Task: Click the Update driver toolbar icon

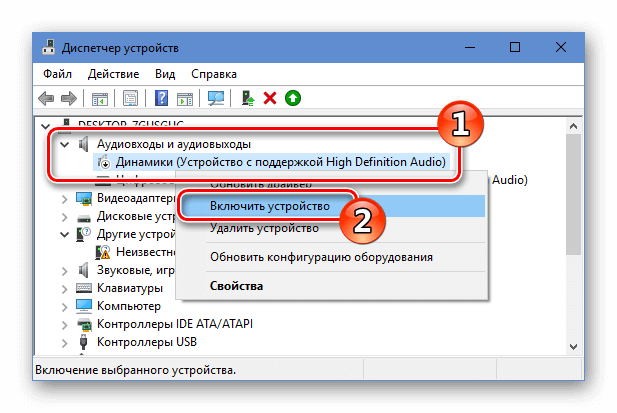Action: tap(248, 98)
